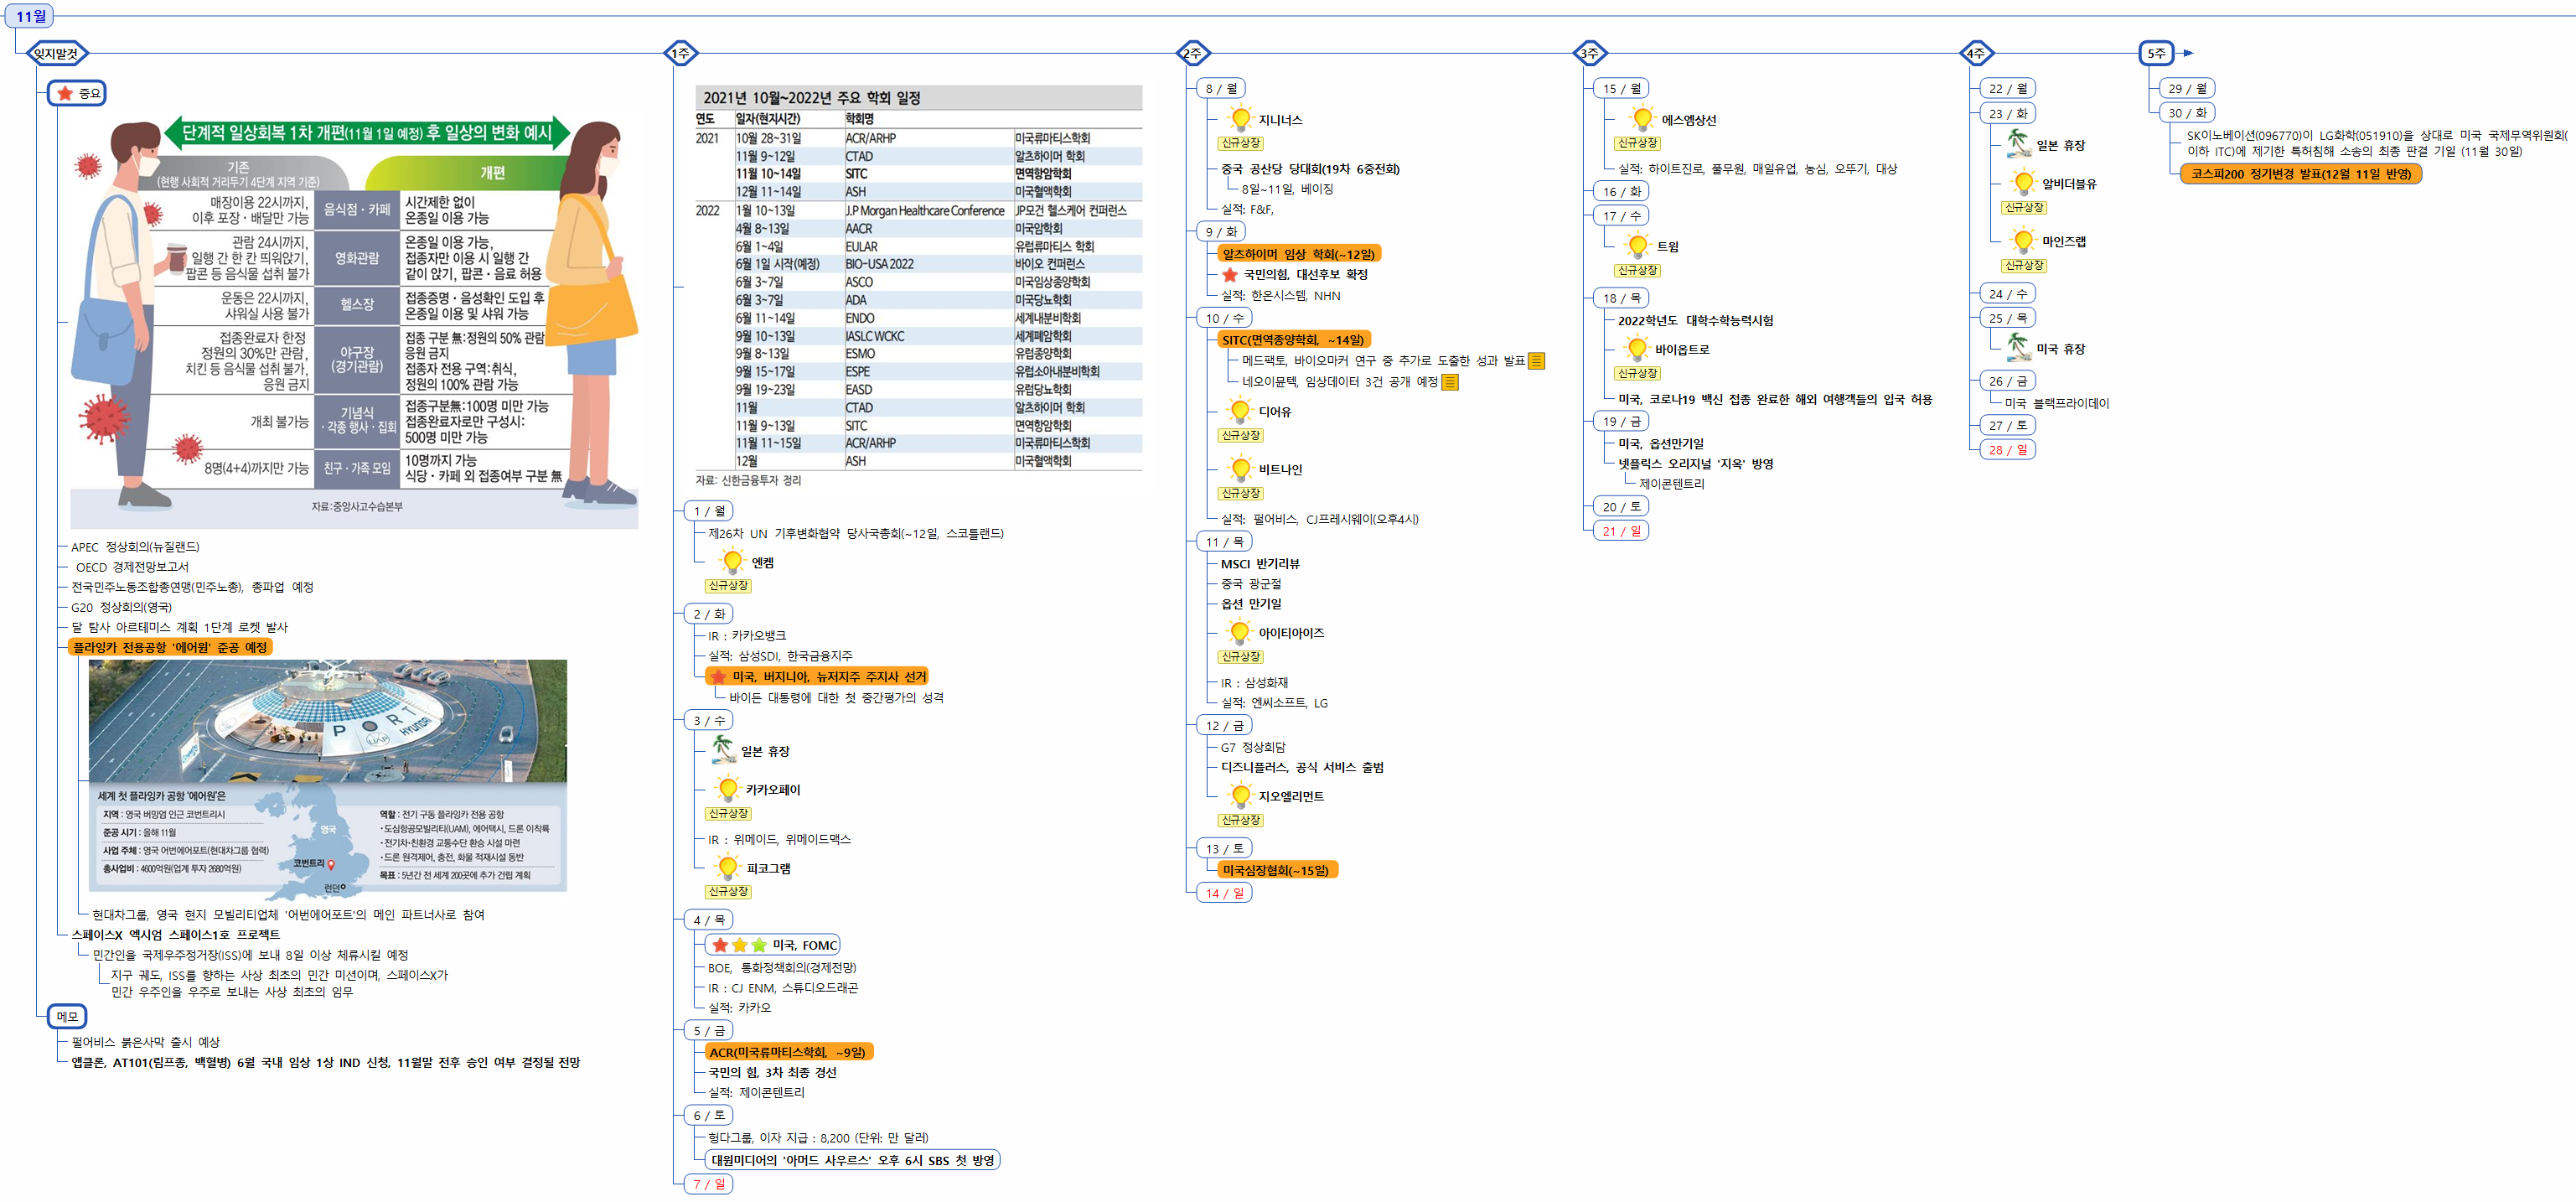Select the 1주 week branch node
2576x1202 pixels.
click(x=681, y=53)
